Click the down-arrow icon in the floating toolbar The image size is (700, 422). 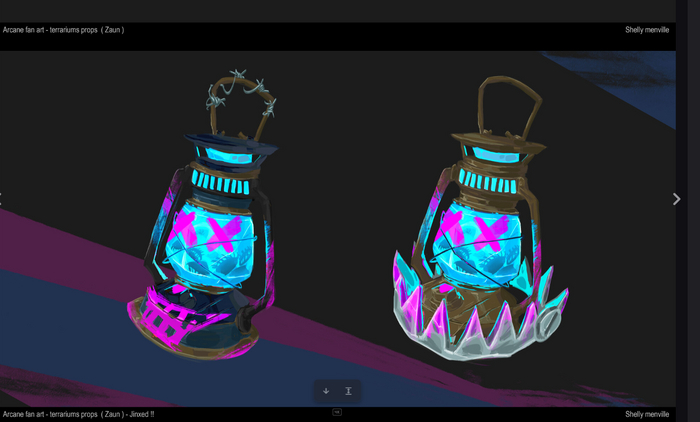(326, 391)
